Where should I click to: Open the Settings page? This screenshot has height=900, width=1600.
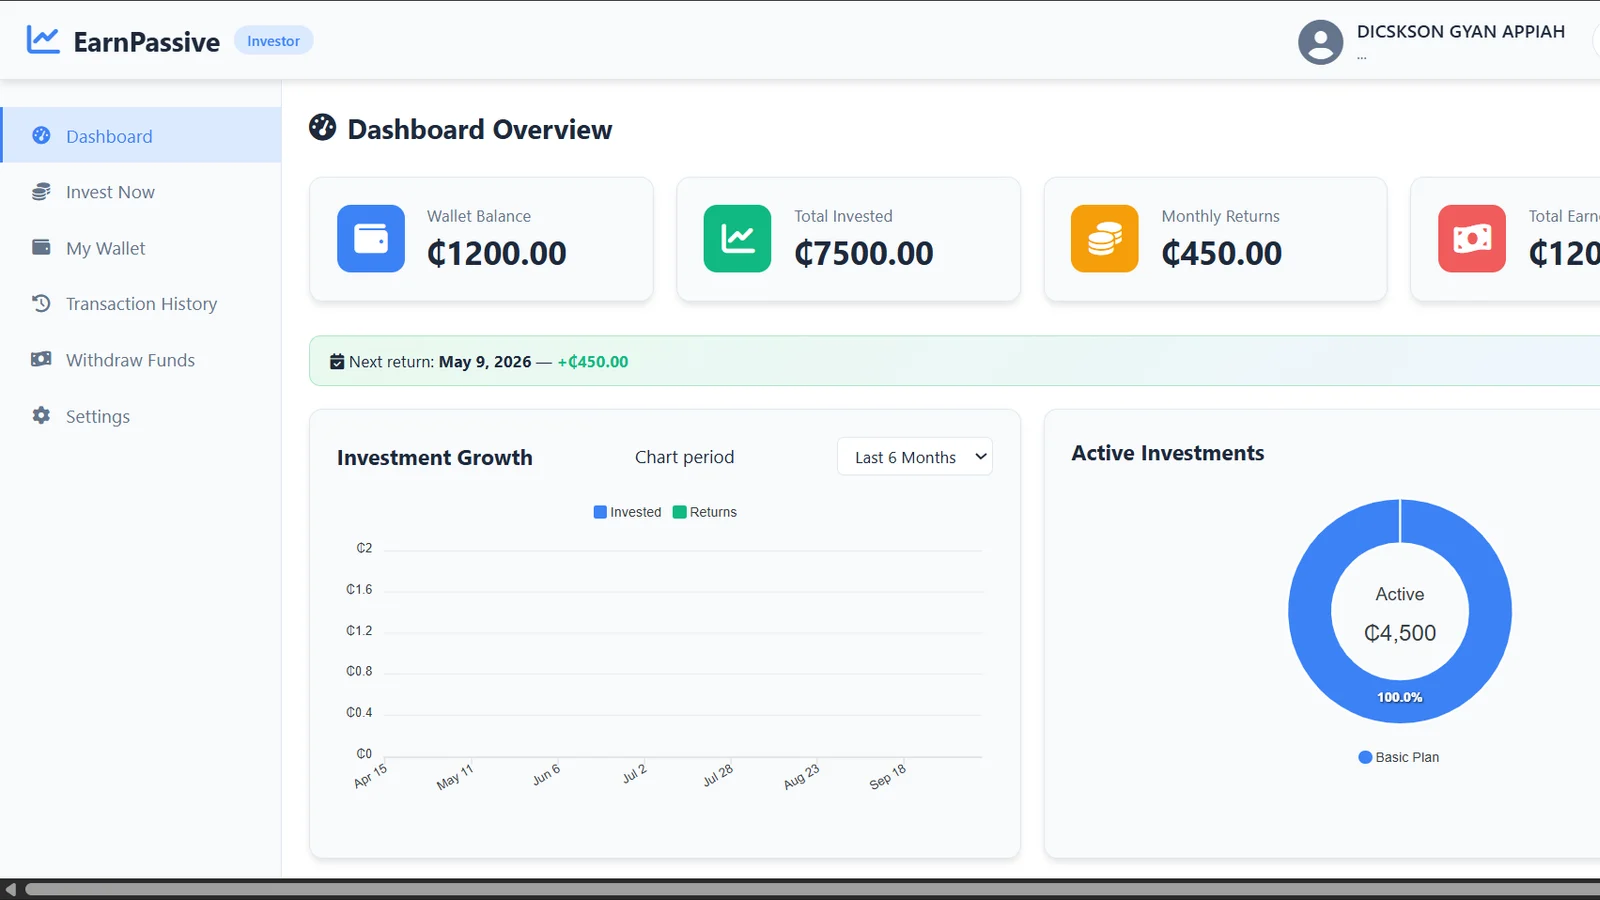tap(141, 416)
